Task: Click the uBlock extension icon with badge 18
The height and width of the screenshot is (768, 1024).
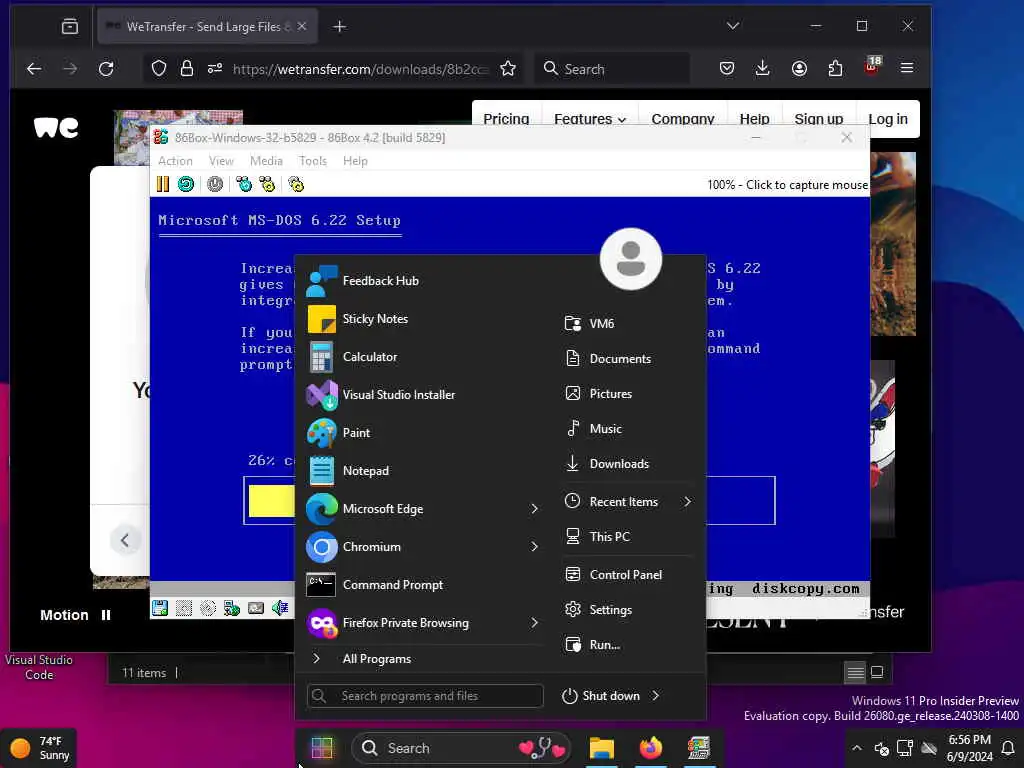Action: pyautogui.click(x=872, y=66)
